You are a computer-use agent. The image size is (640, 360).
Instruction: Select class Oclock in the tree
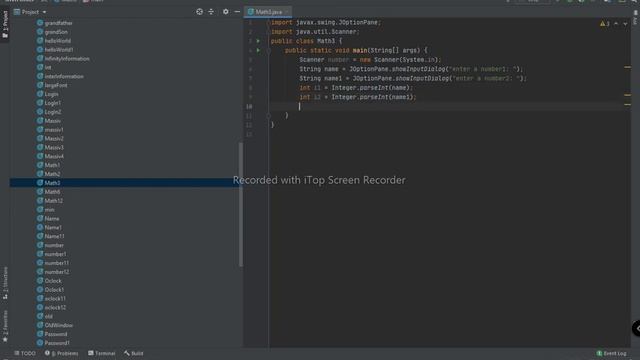[49, 281]
